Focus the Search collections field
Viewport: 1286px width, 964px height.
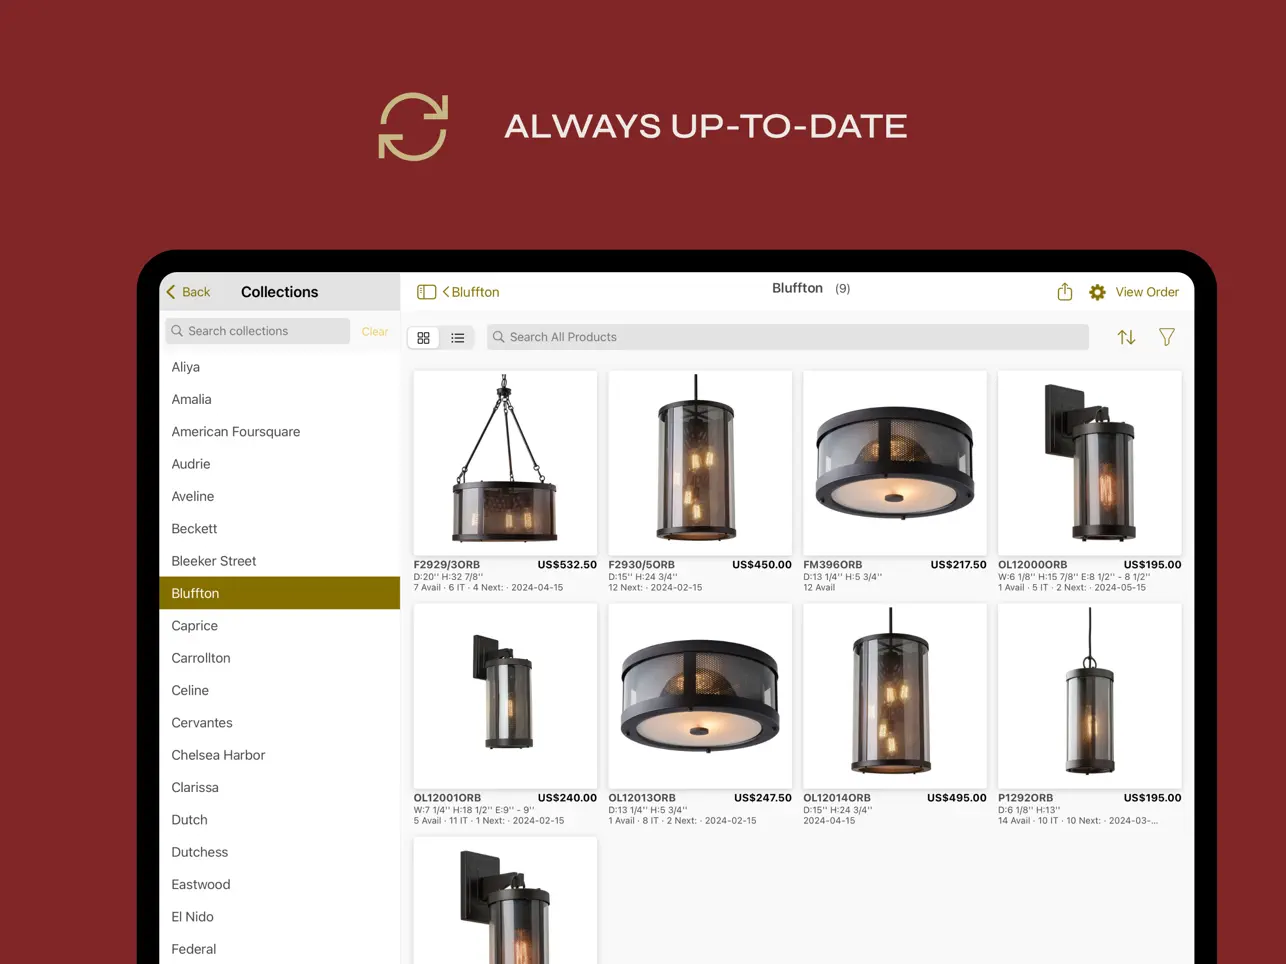[257, 331]
